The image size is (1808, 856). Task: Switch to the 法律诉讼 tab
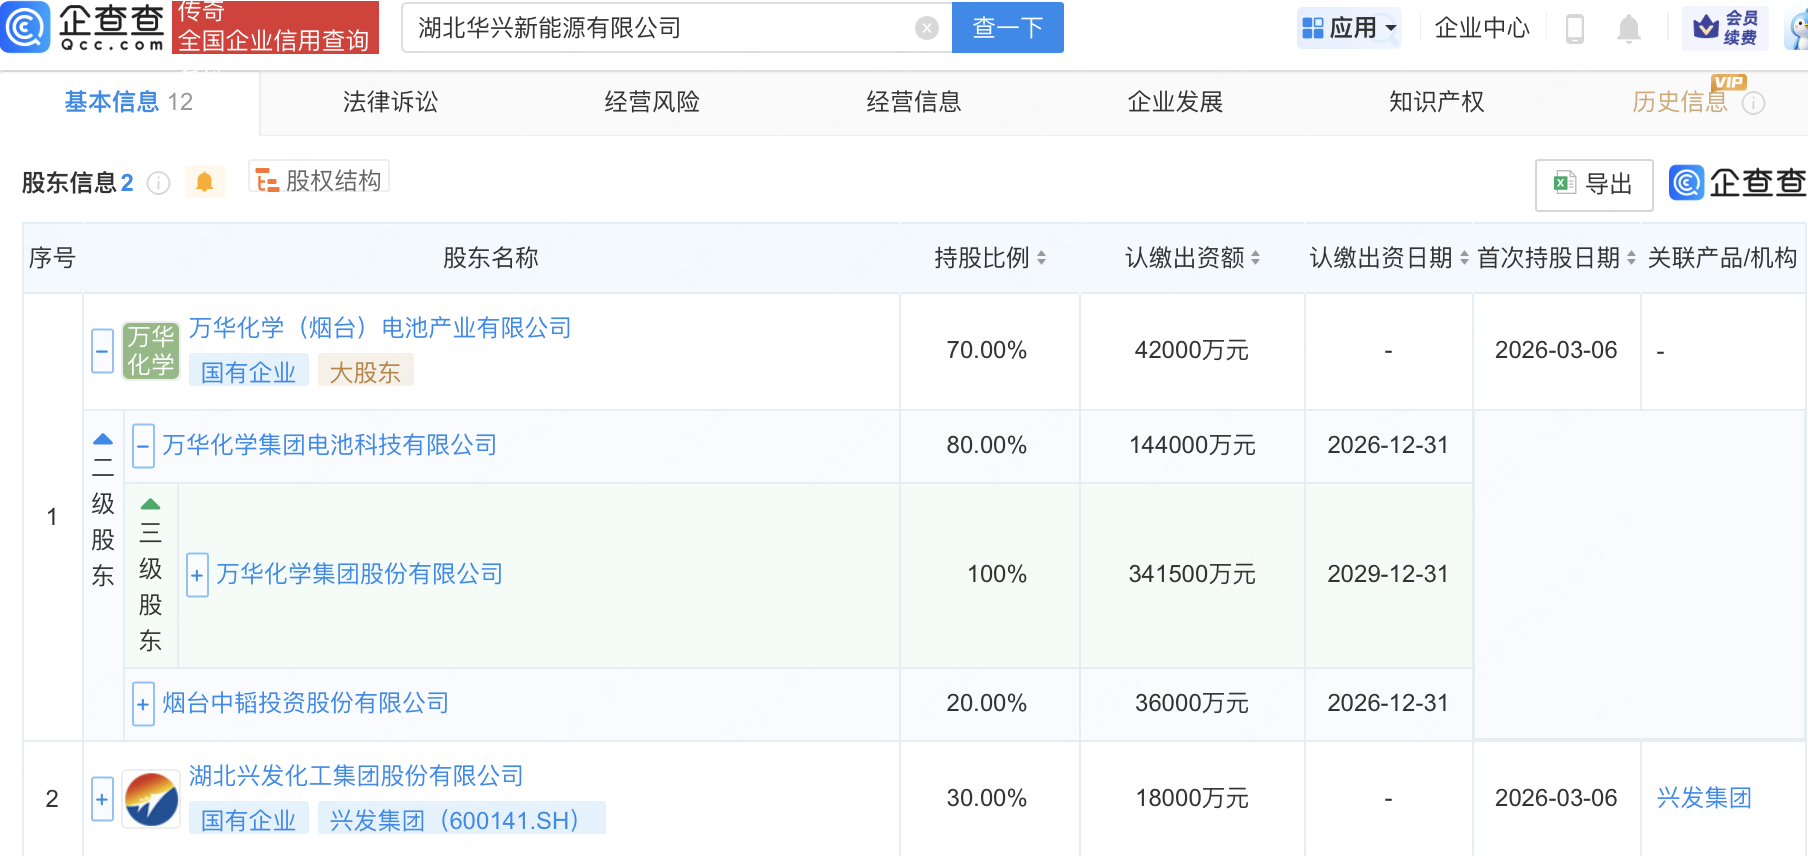[x=390, y=102]
